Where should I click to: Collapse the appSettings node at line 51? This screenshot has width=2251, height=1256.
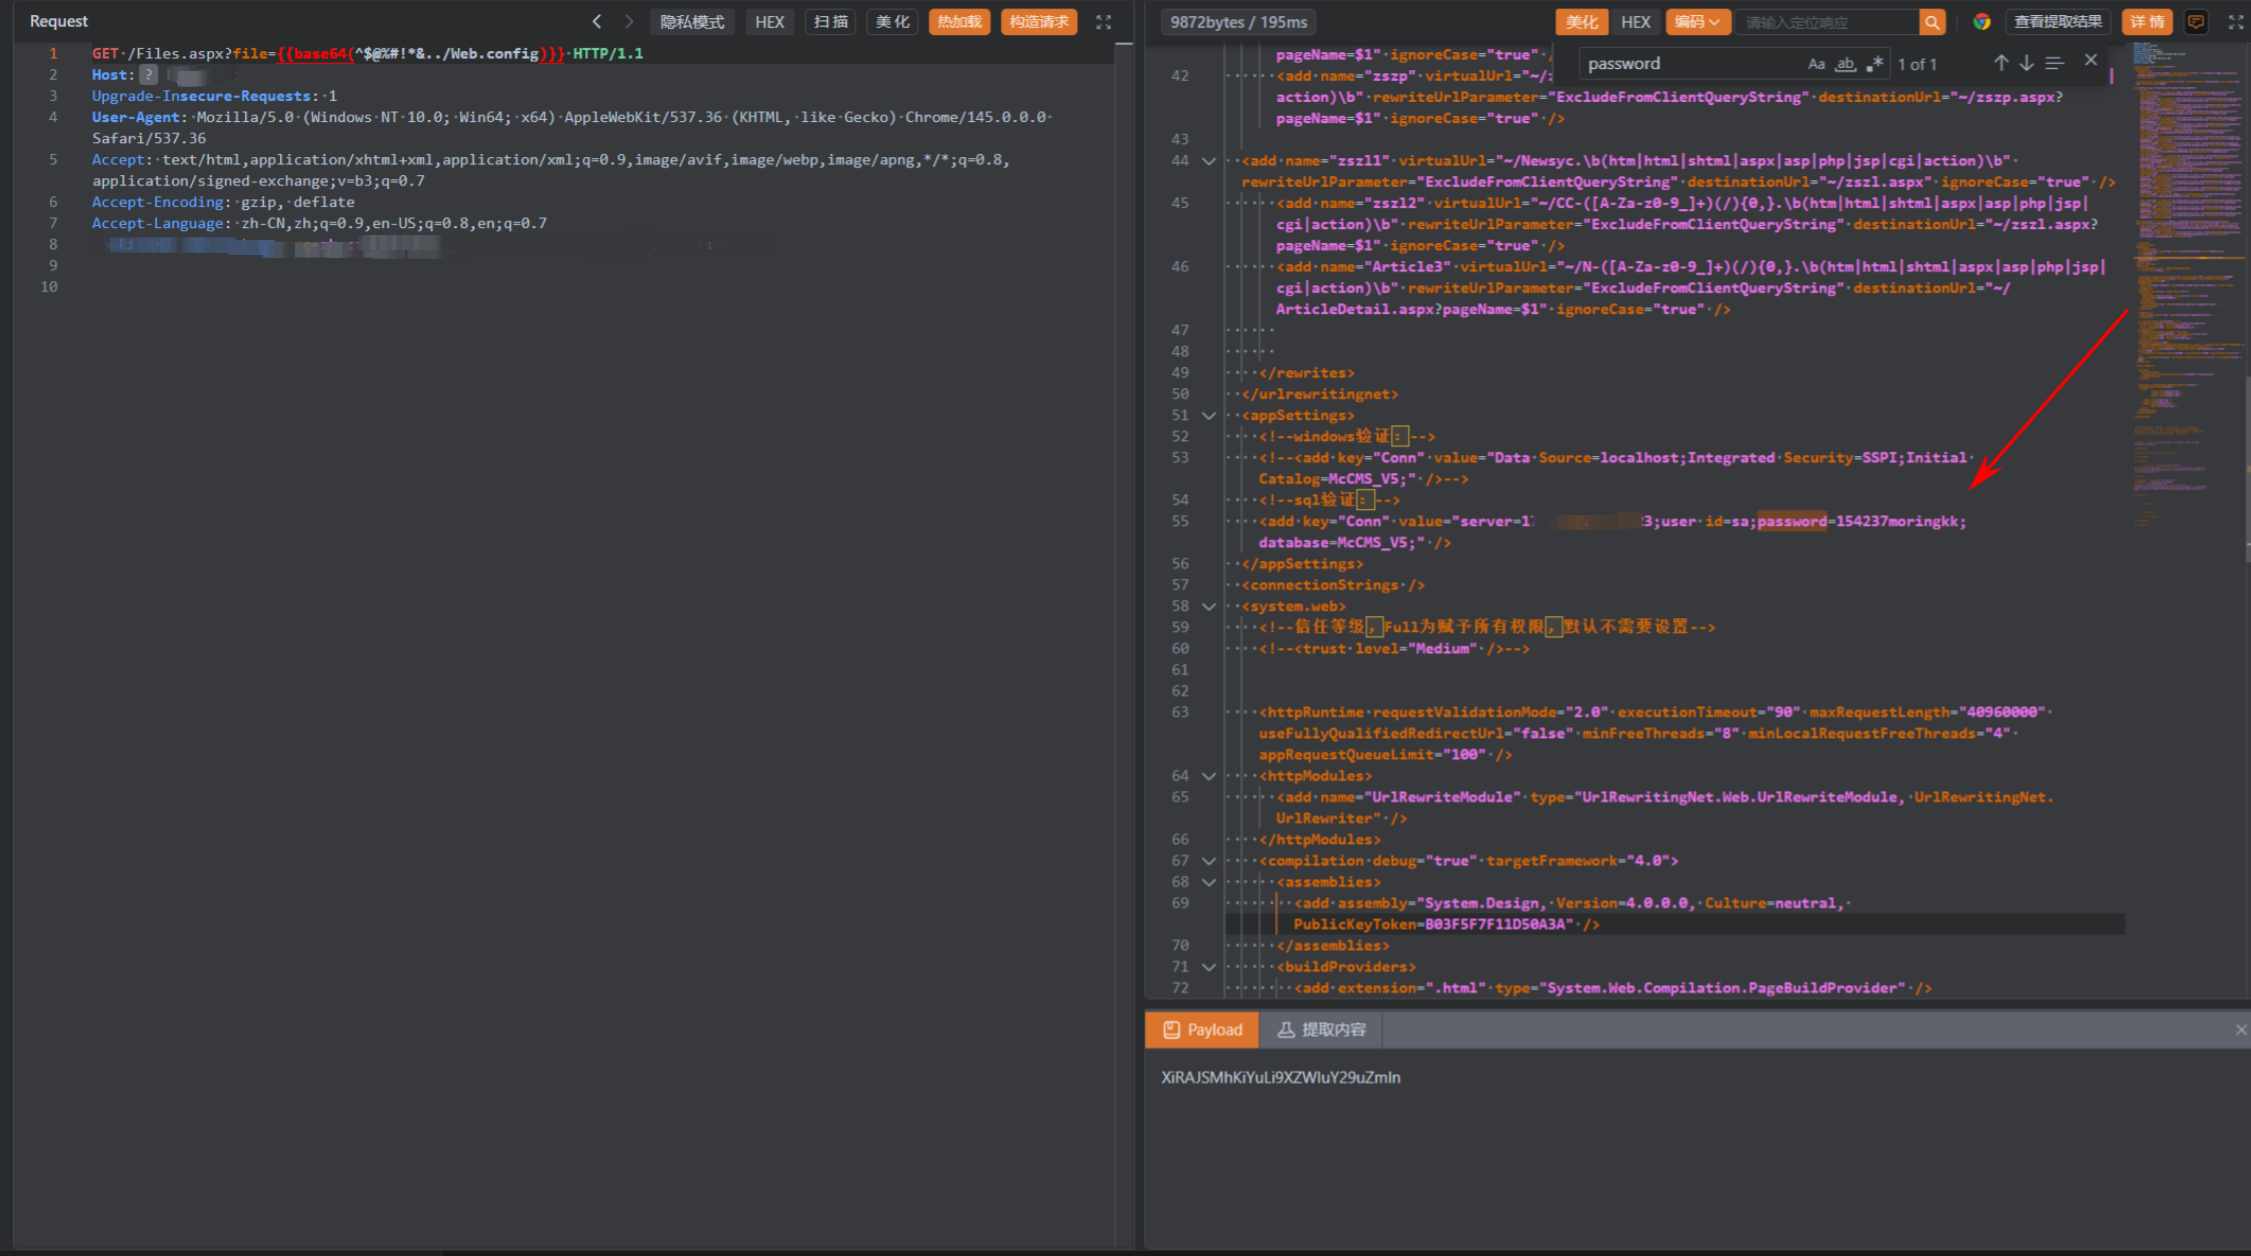click(1208, 416)
